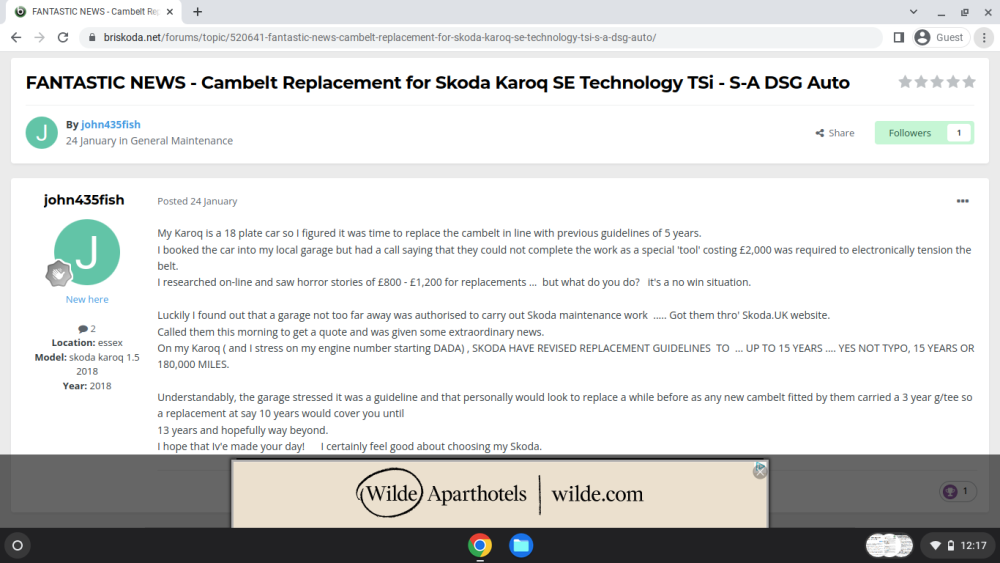
Task: Click the post count bubble icon
Action: click(x=83, y=329)
